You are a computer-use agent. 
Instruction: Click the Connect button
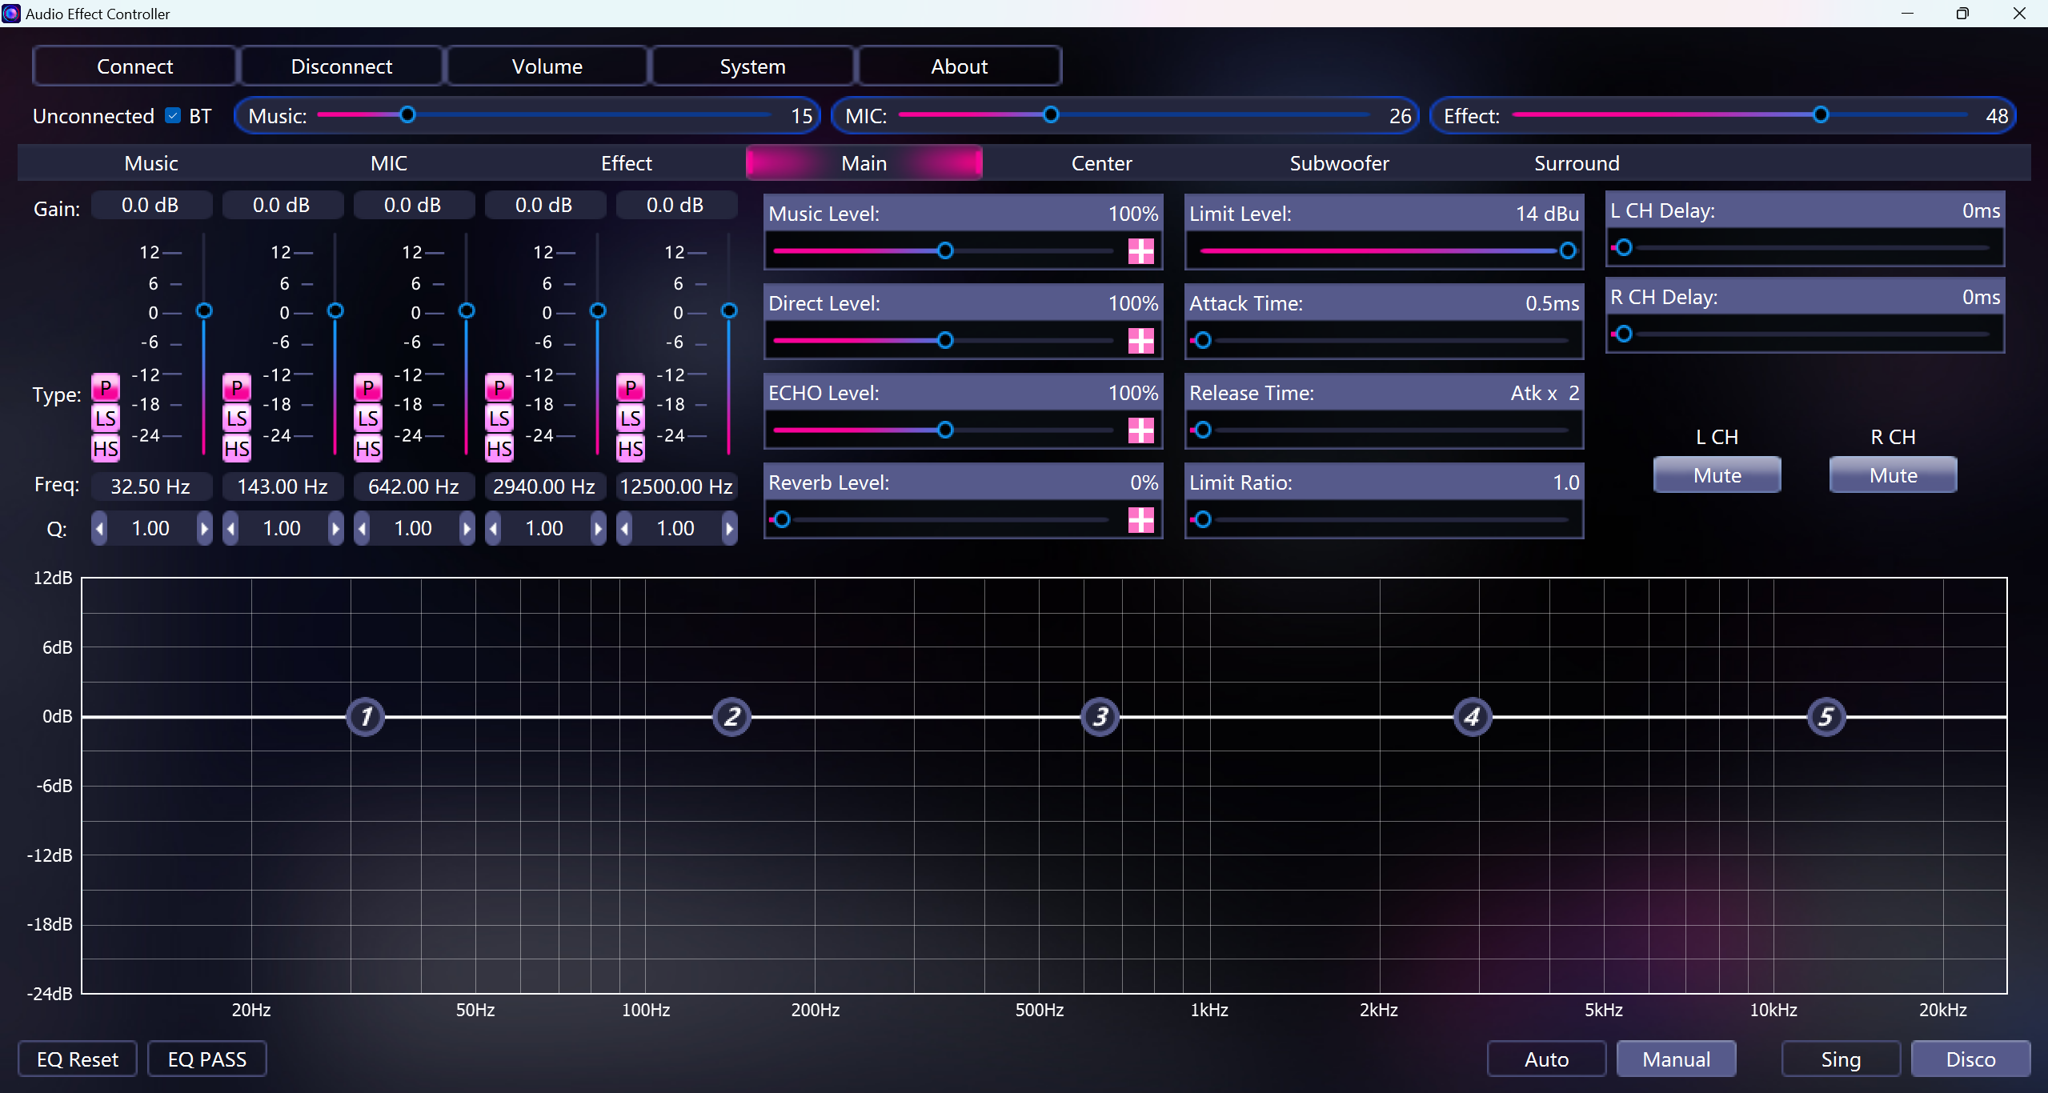pyautogui.click(x=135, y=66)
